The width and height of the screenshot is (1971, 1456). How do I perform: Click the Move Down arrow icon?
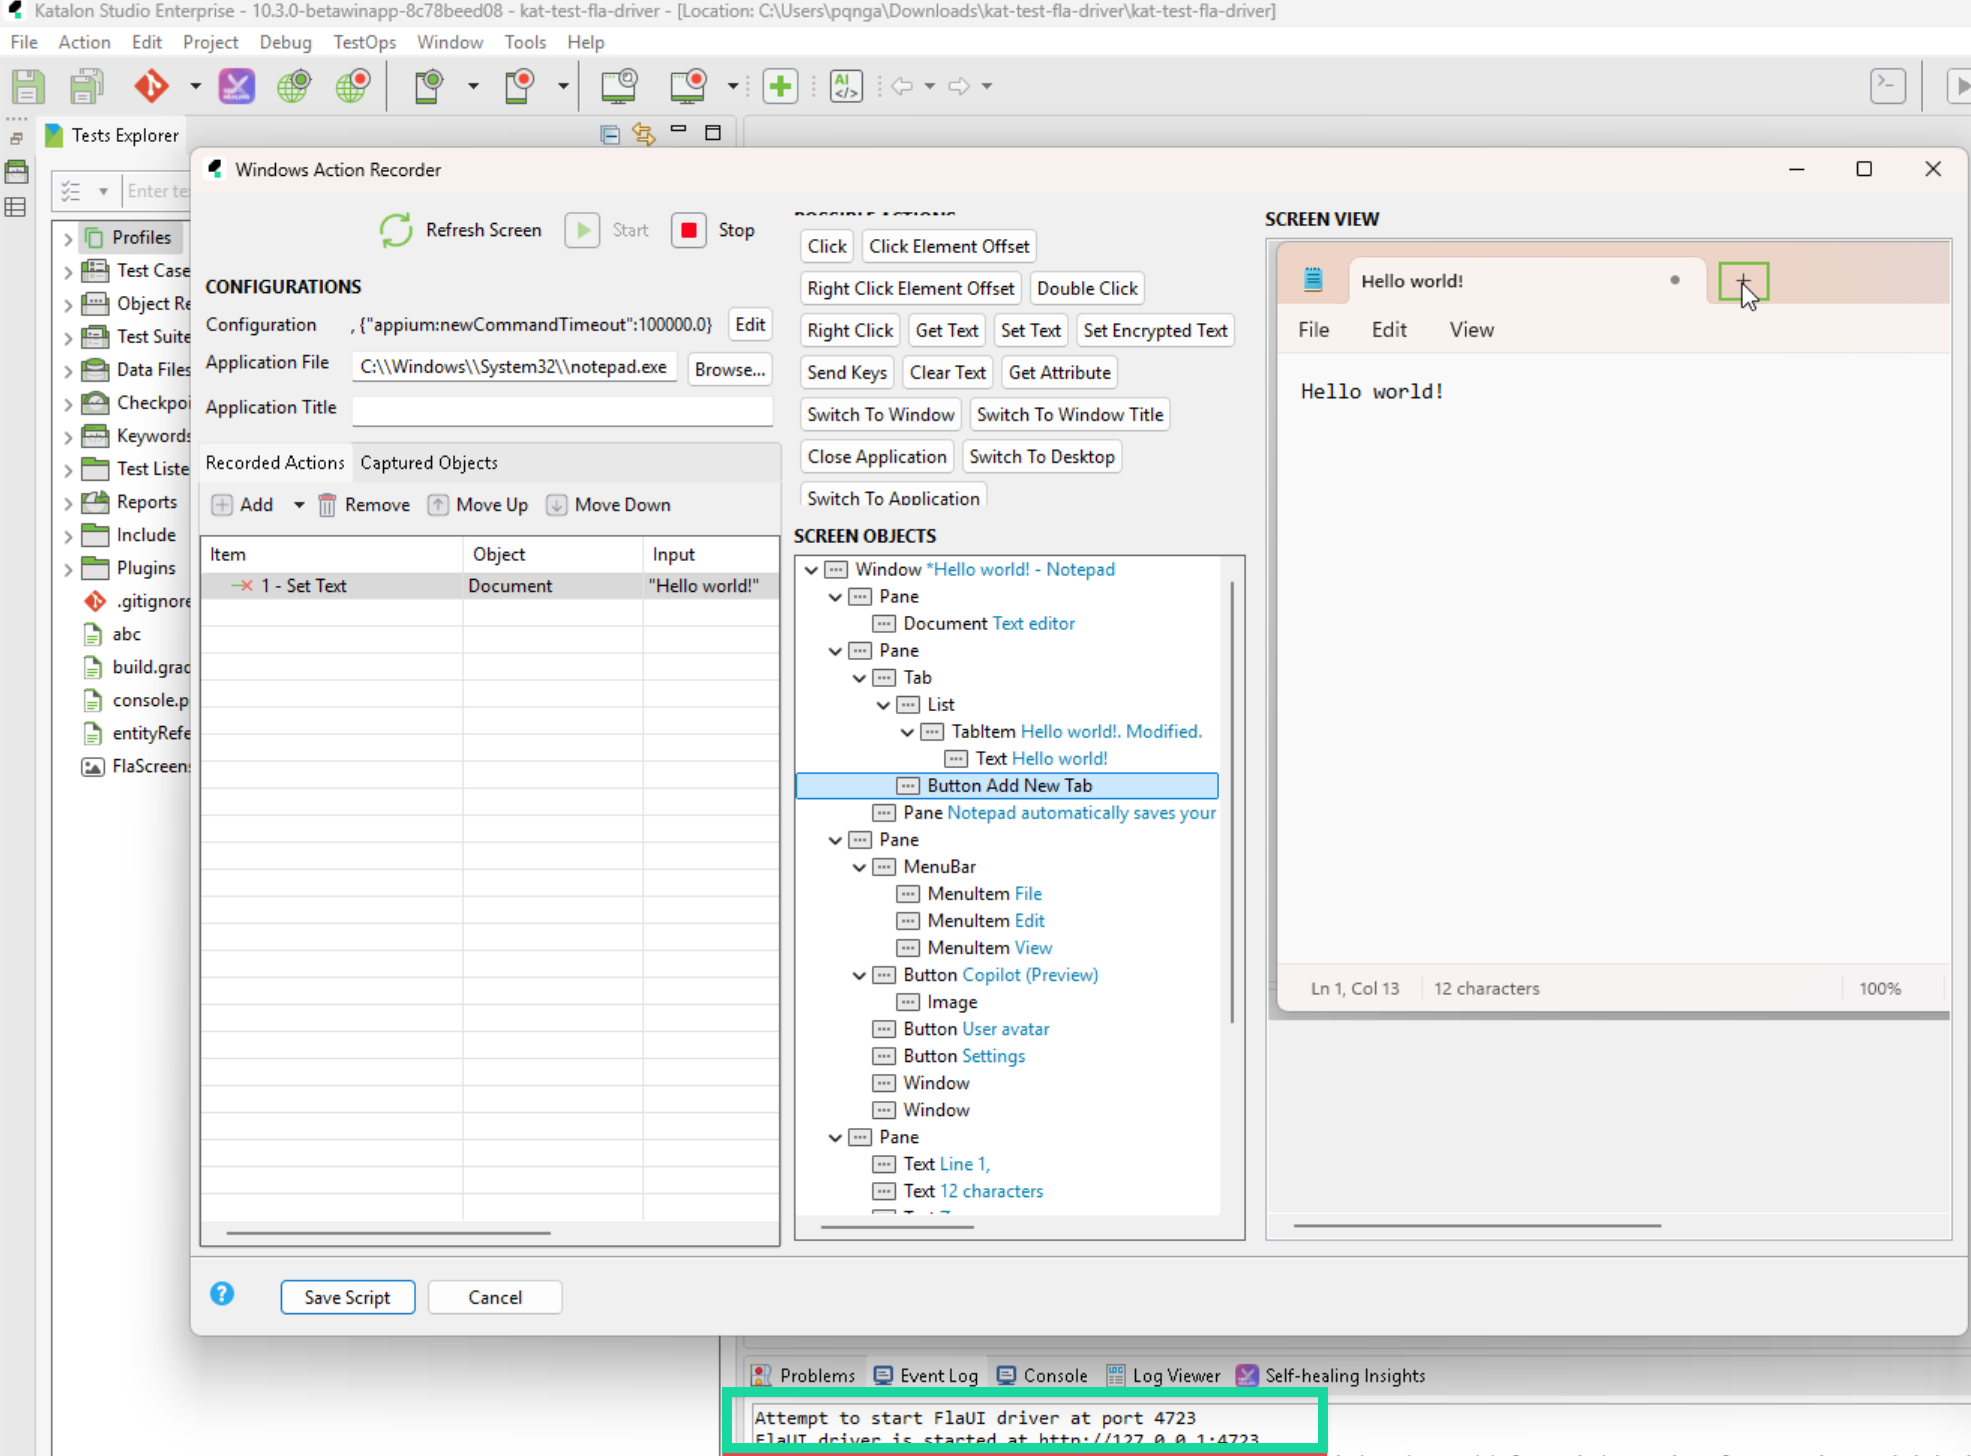pyautogui.click(x=556, y=505)
